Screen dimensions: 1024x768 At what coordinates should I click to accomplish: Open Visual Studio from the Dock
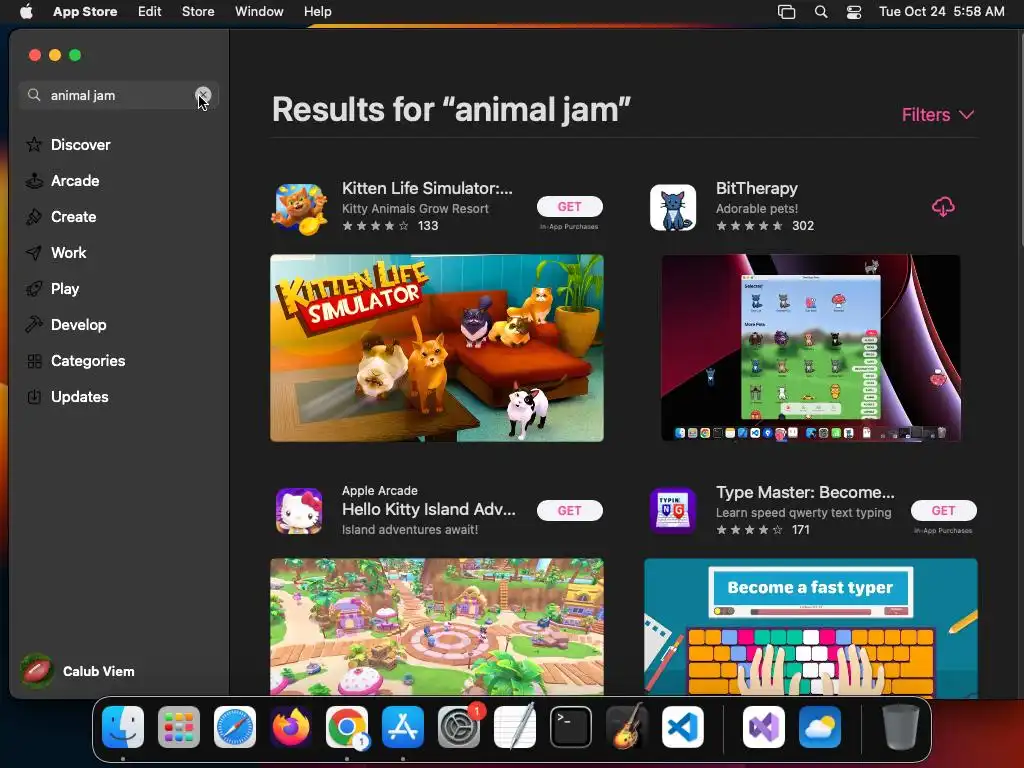[763, 727]
